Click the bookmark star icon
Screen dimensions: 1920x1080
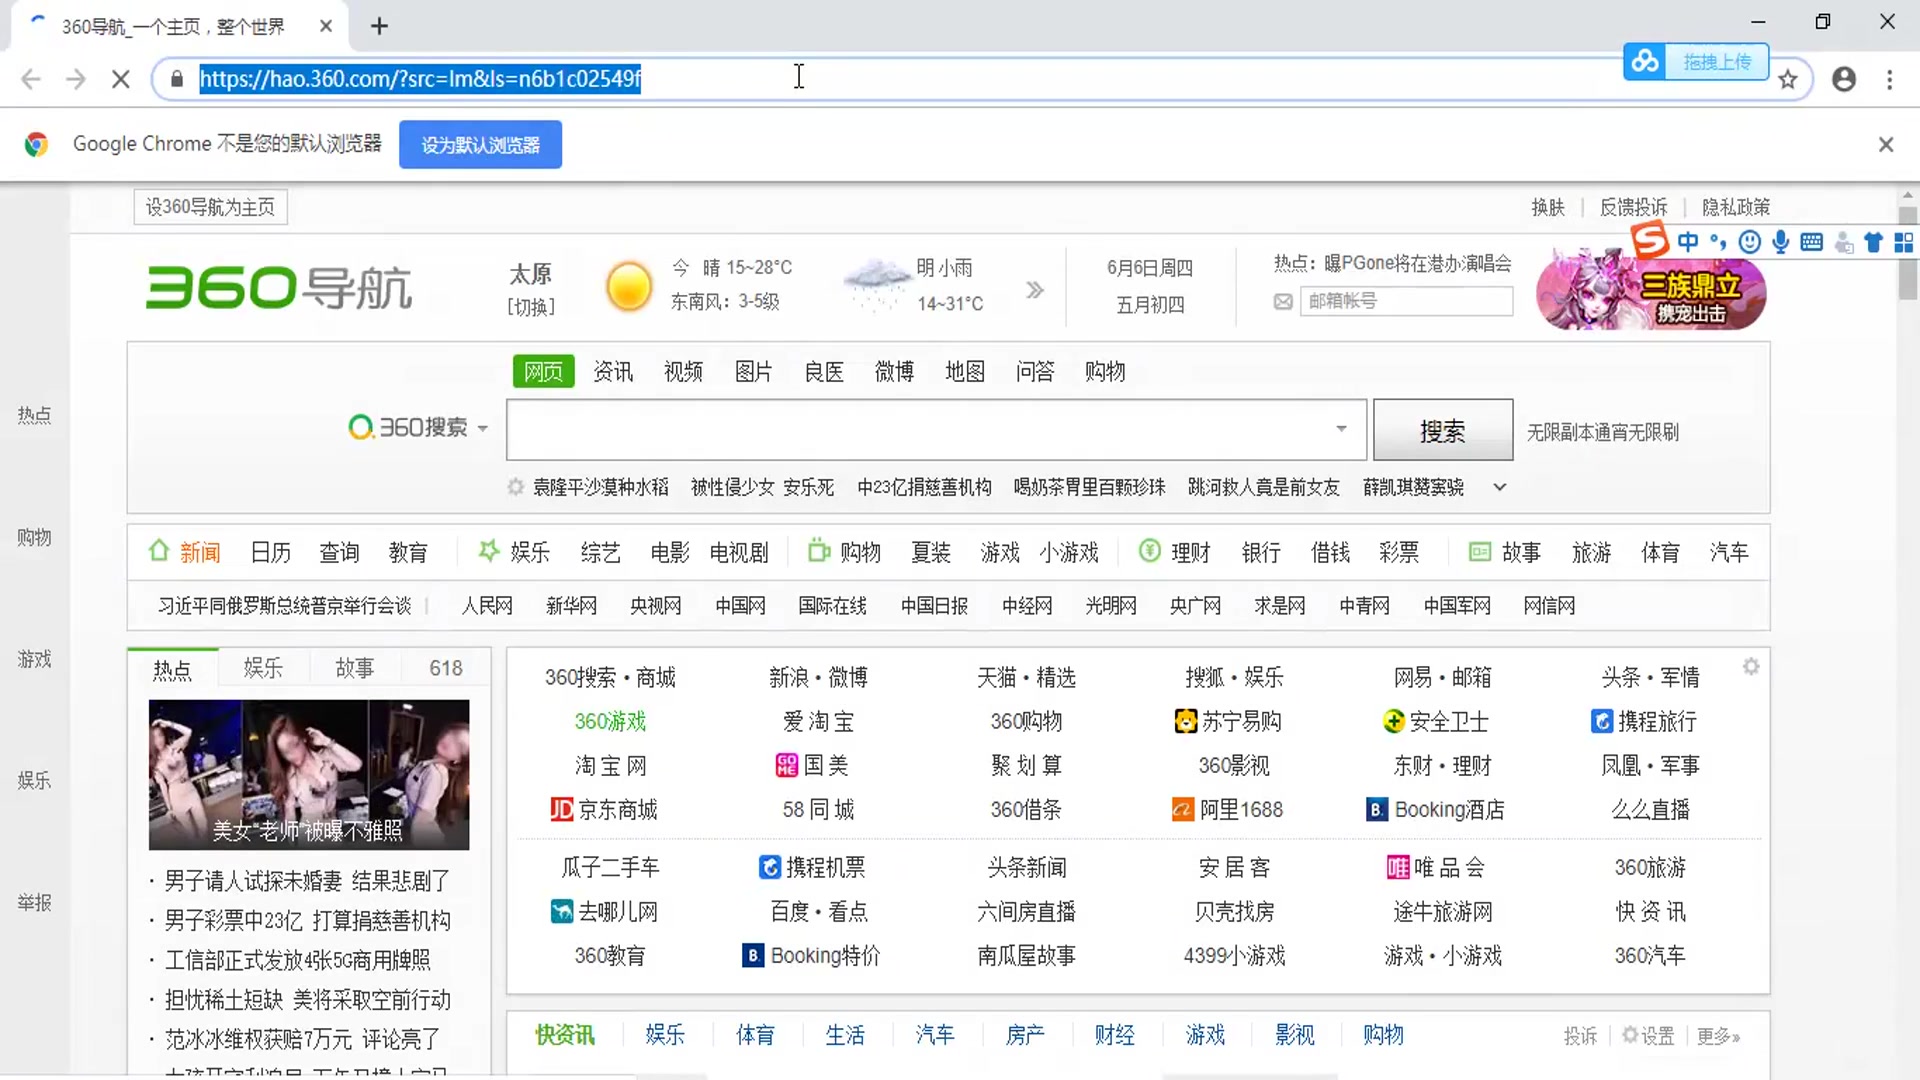tap(1788, 80)
